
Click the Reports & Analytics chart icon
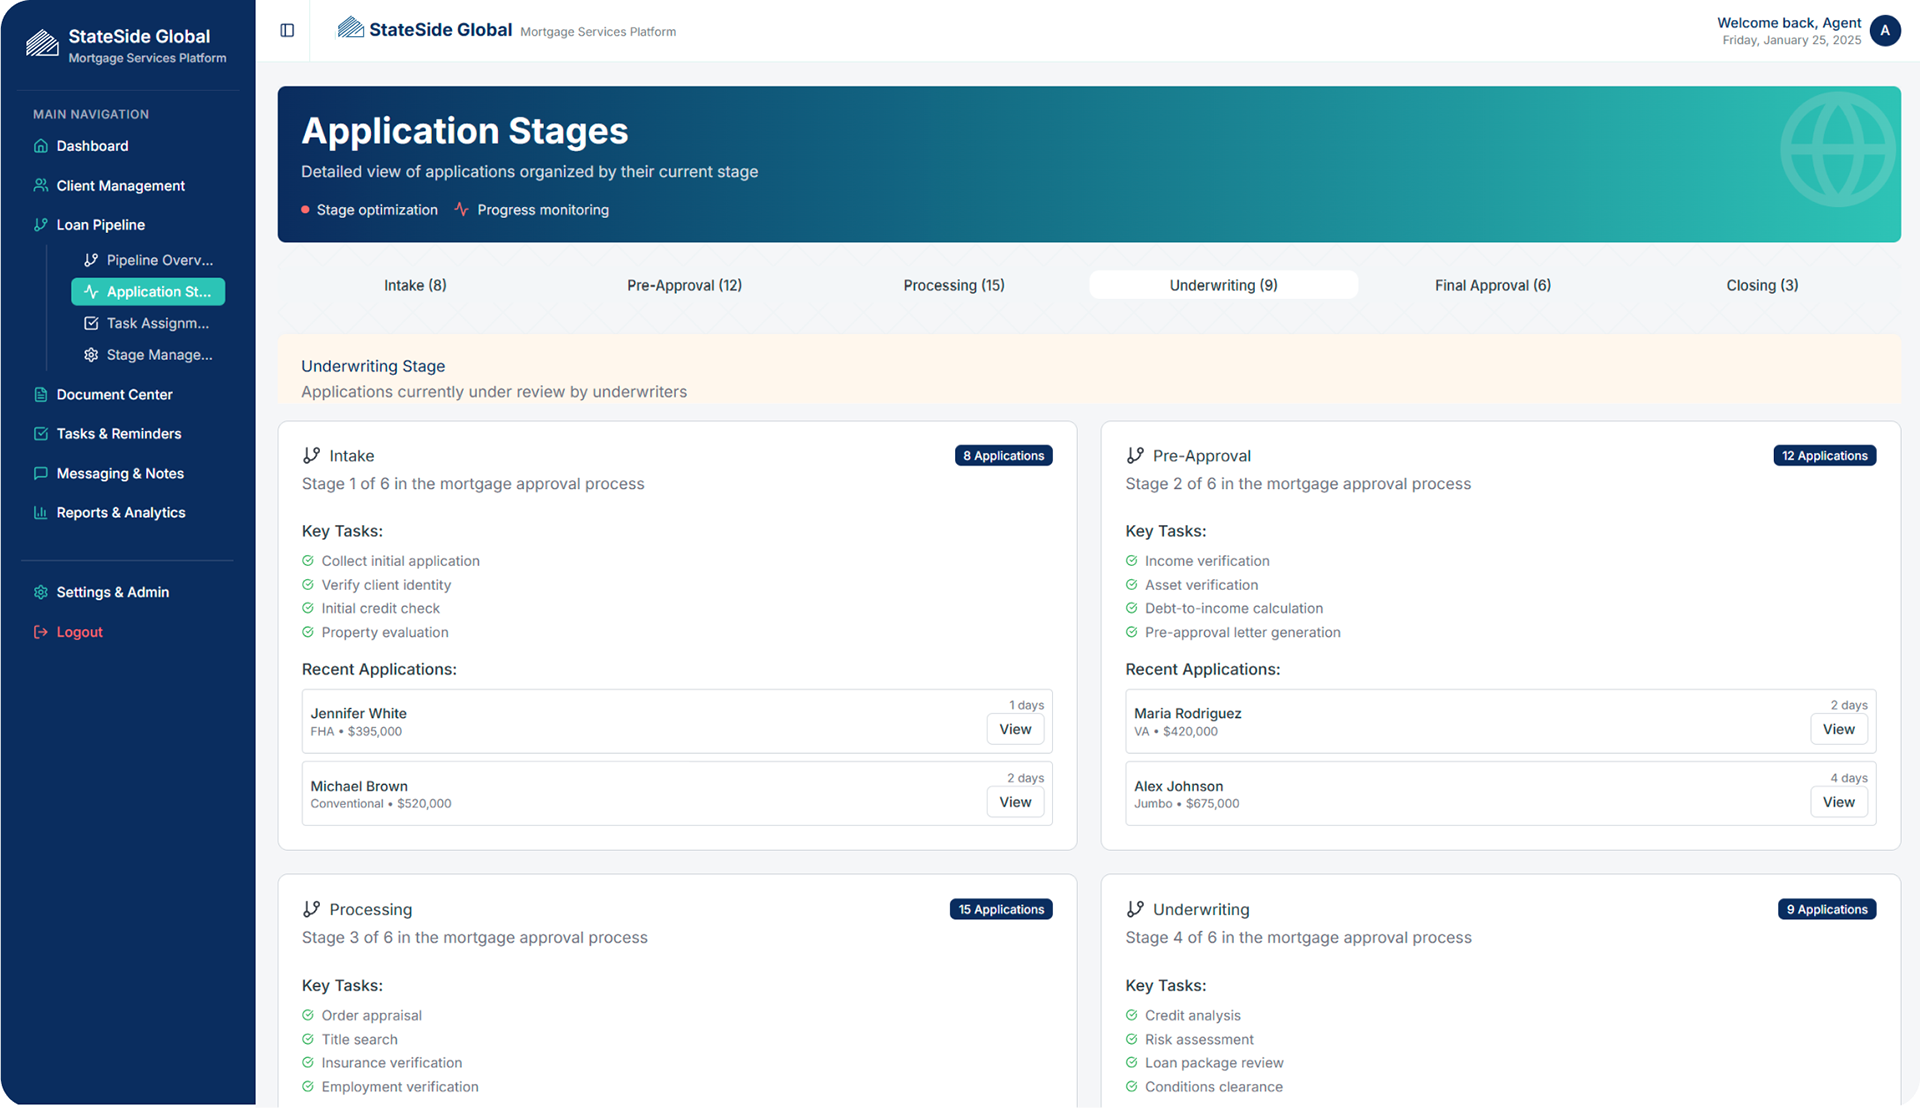coord(40,513)
